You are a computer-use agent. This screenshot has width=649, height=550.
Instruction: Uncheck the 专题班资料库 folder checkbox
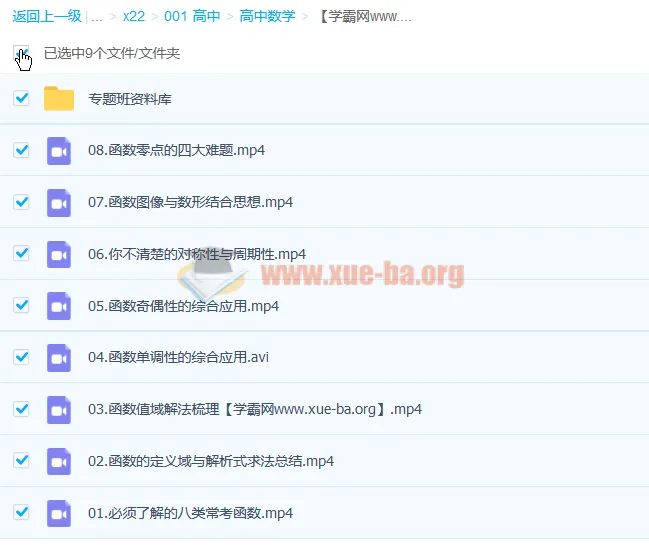pos(21,98)
